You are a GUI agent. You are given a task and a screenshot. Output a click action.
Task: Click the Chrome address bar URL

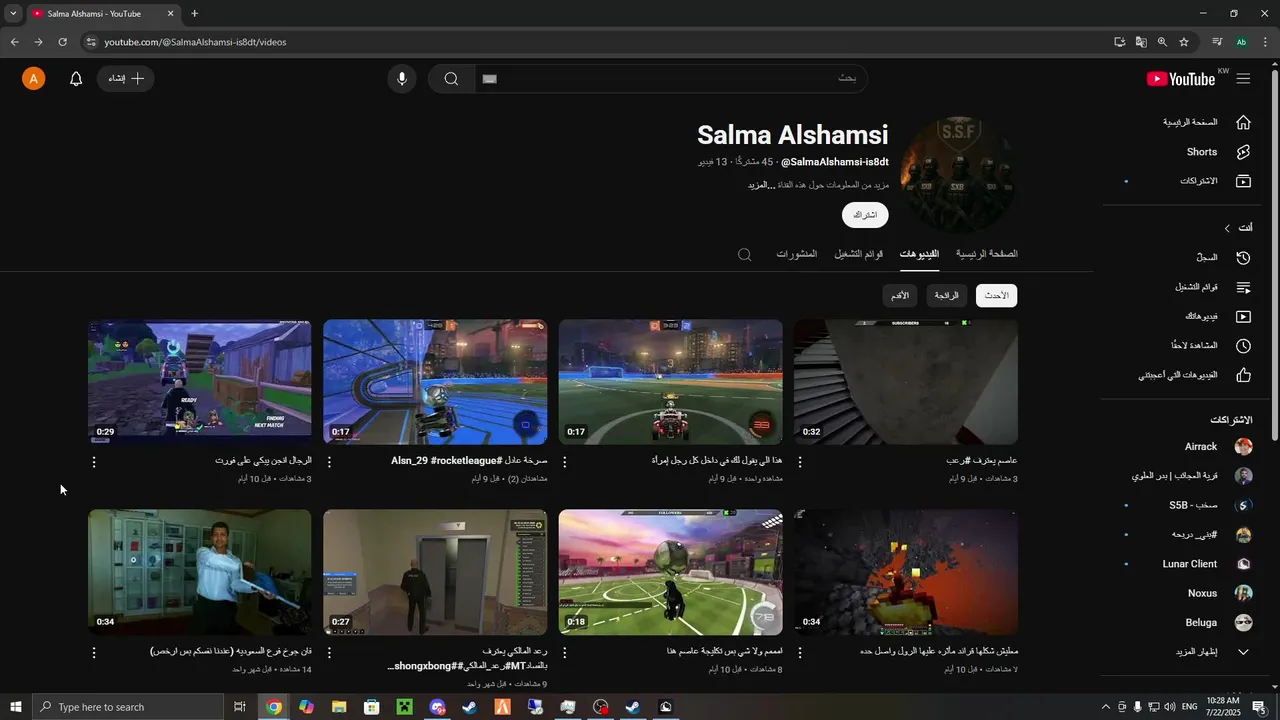coord(196,42)
